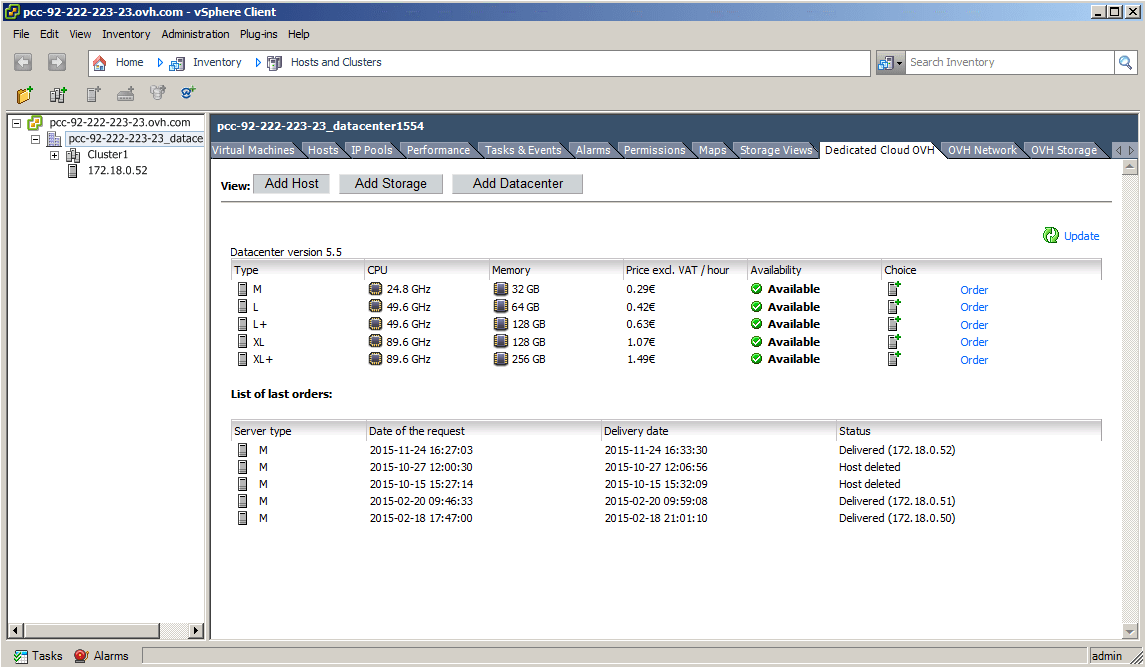
Task: Click the shield-shaped toolbar icon
Action: [x=158, y=93]
